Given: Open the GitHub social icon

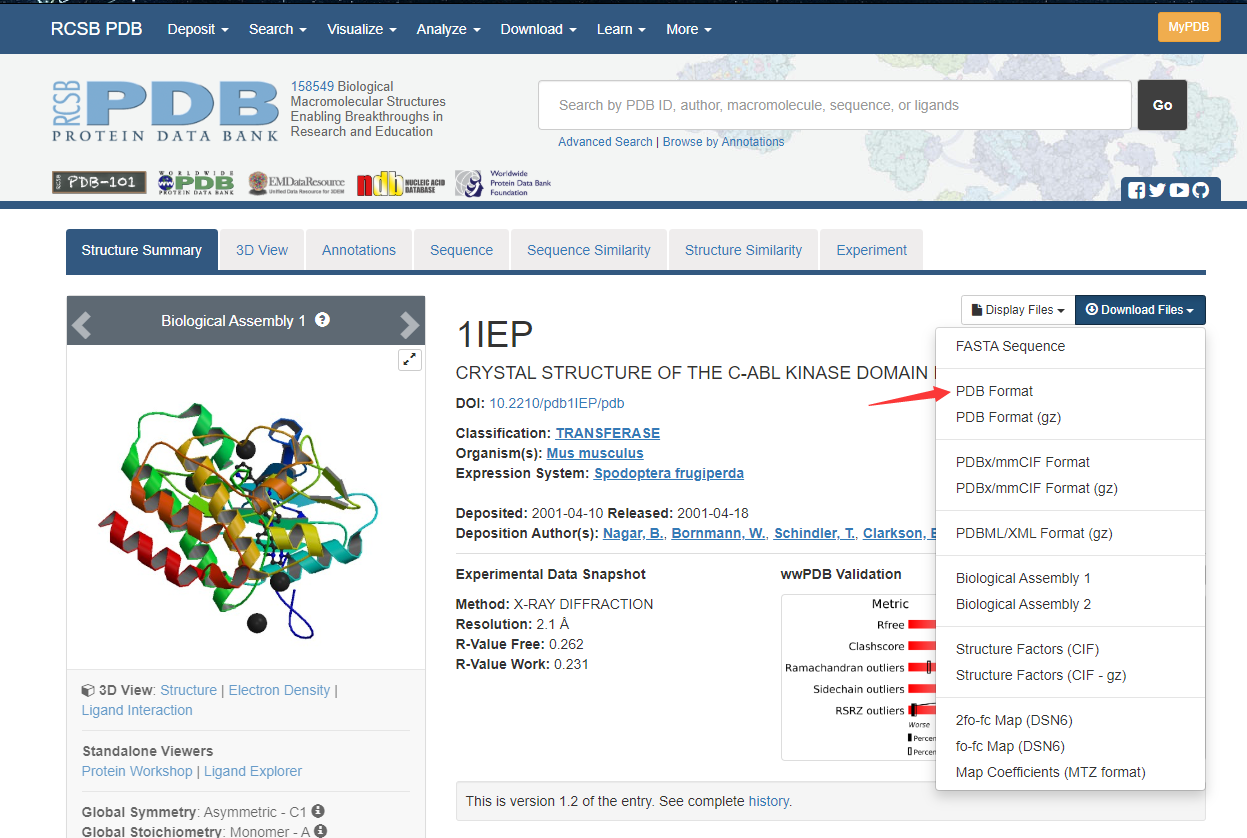Looking at the screenshot, I should coord(1201,190).
